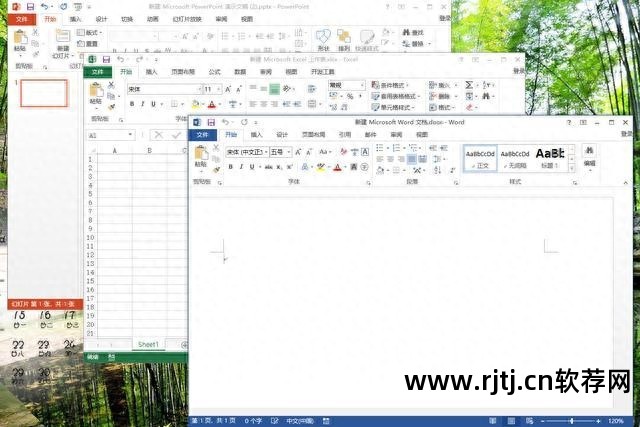Switch to print layout view in Word status bar
Viewport: 640px width, 427px height.
[x=511, y=421]
